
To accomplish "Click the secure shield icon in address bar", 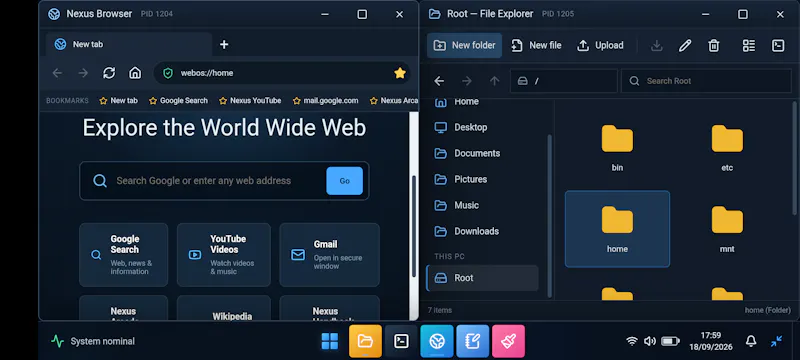I will click(168, 73).
